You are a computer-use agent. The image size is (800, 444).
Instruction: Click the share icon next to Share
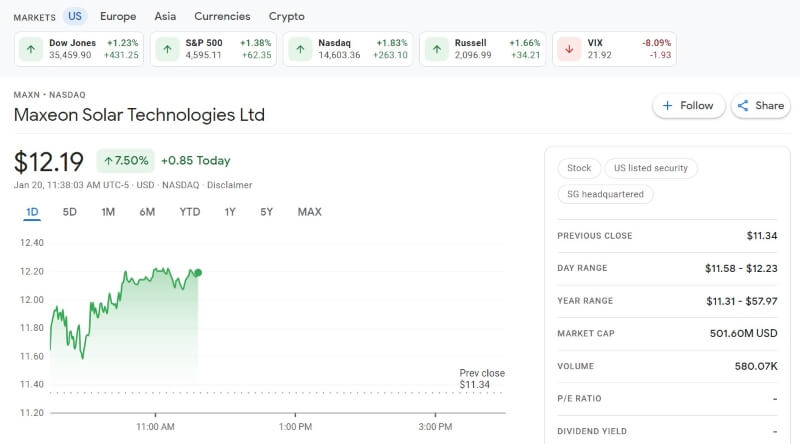point(743,106)
